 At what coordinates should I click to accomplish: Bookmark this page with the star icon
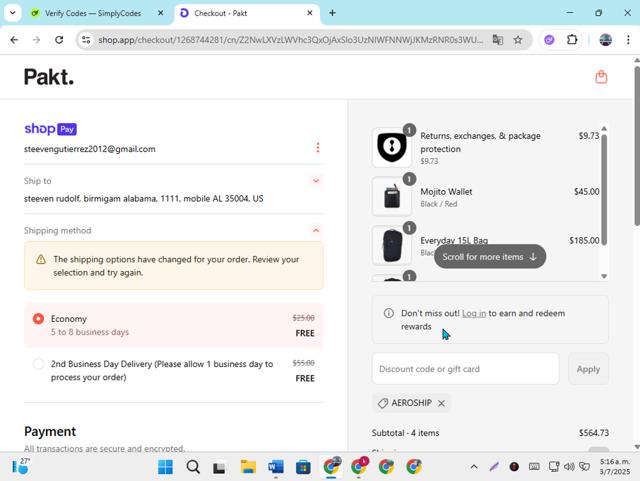point(518,40)
